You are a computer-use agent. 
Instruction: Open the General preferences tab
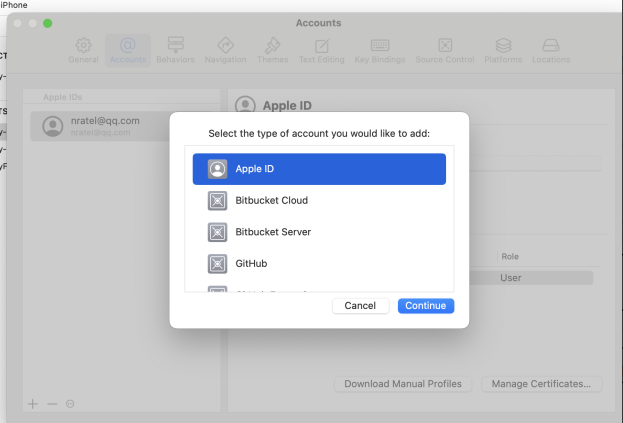(x=83, y=50)
